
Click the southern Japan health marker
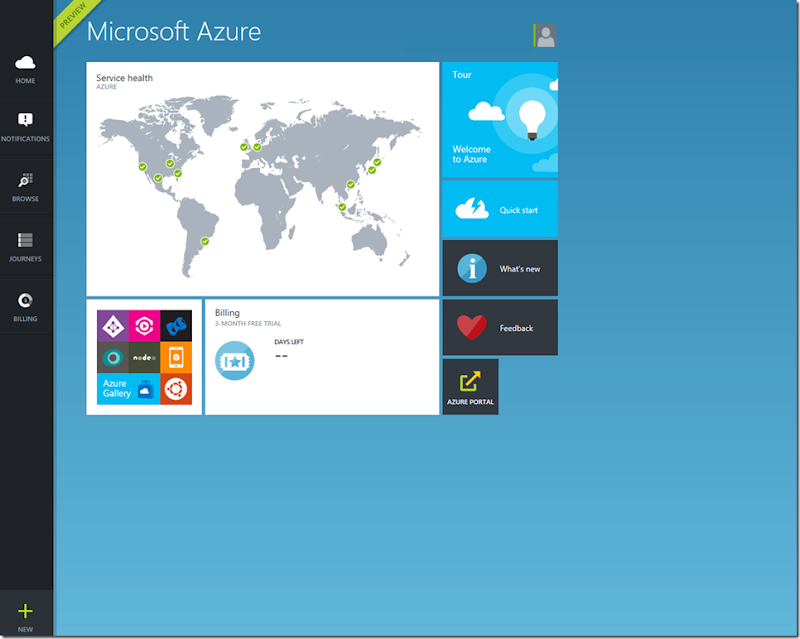372,170
